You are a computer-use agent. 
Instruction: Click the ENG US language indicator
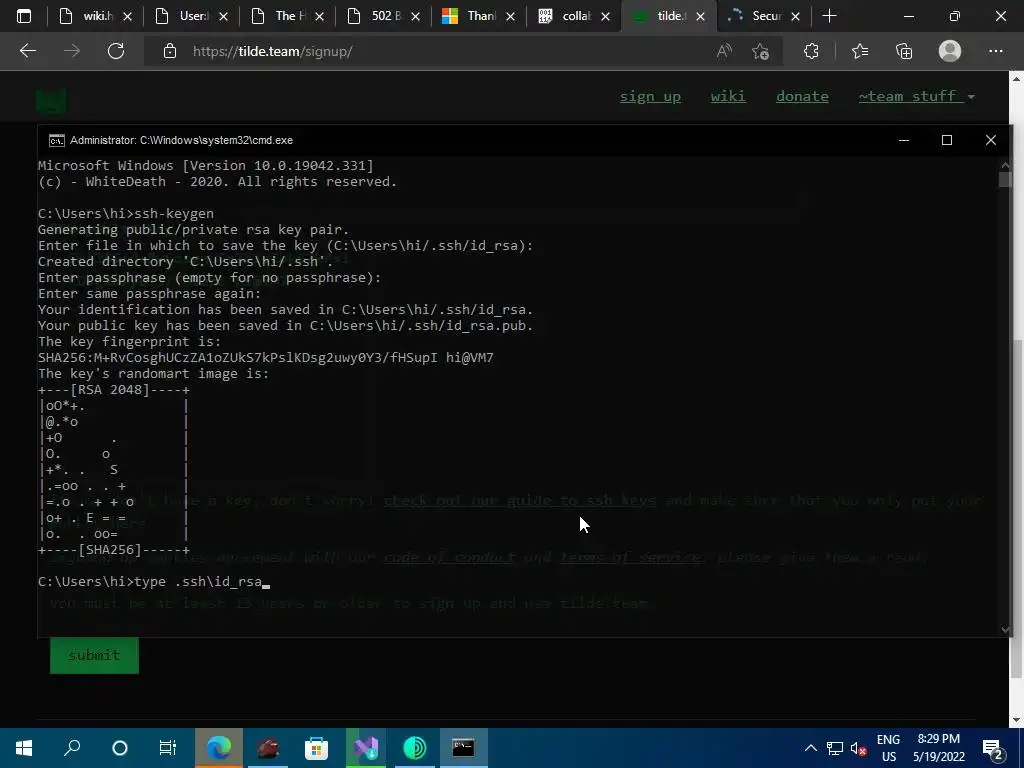[889, 748]
